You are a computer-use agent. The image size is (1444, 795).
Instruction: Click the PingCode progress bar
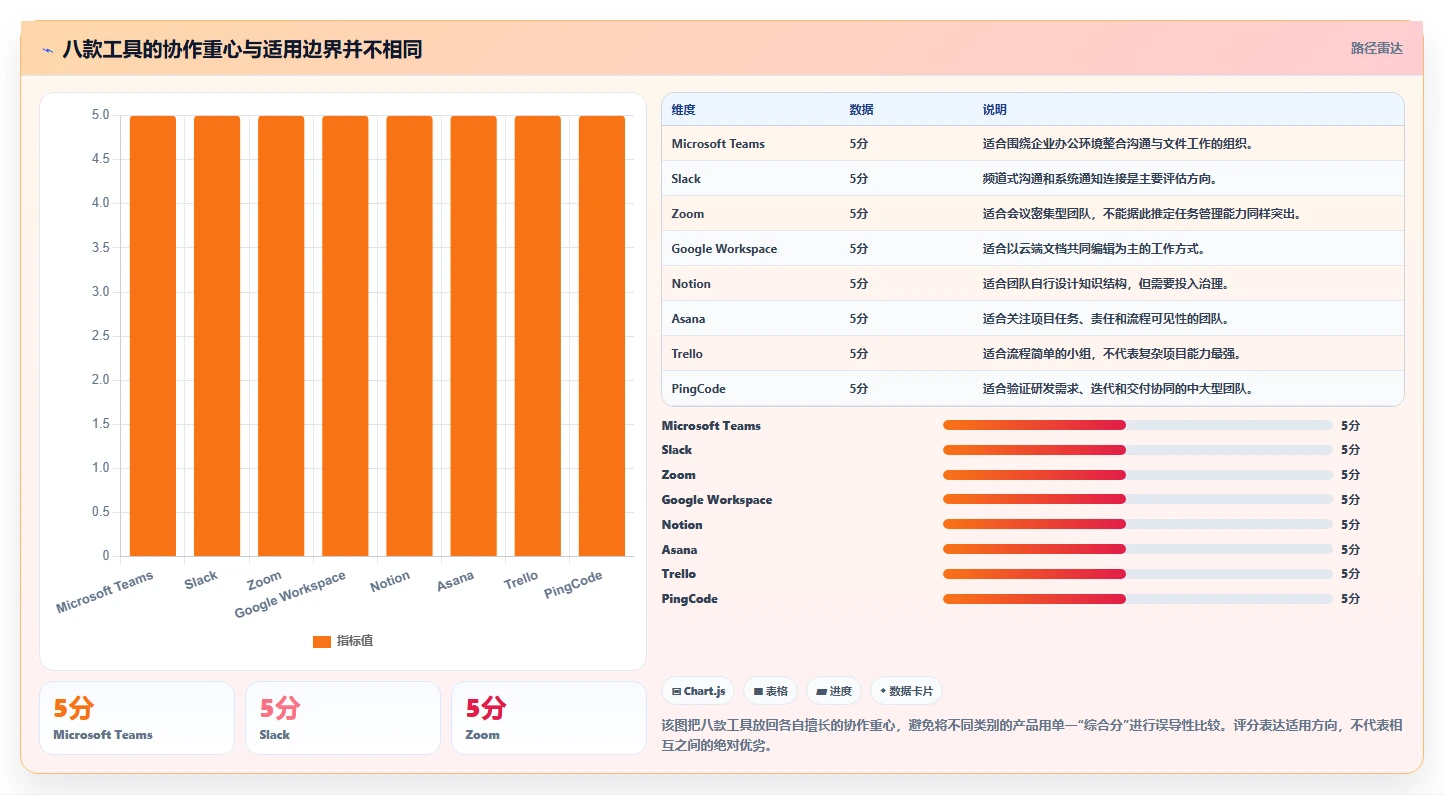tap(1138, 599)
